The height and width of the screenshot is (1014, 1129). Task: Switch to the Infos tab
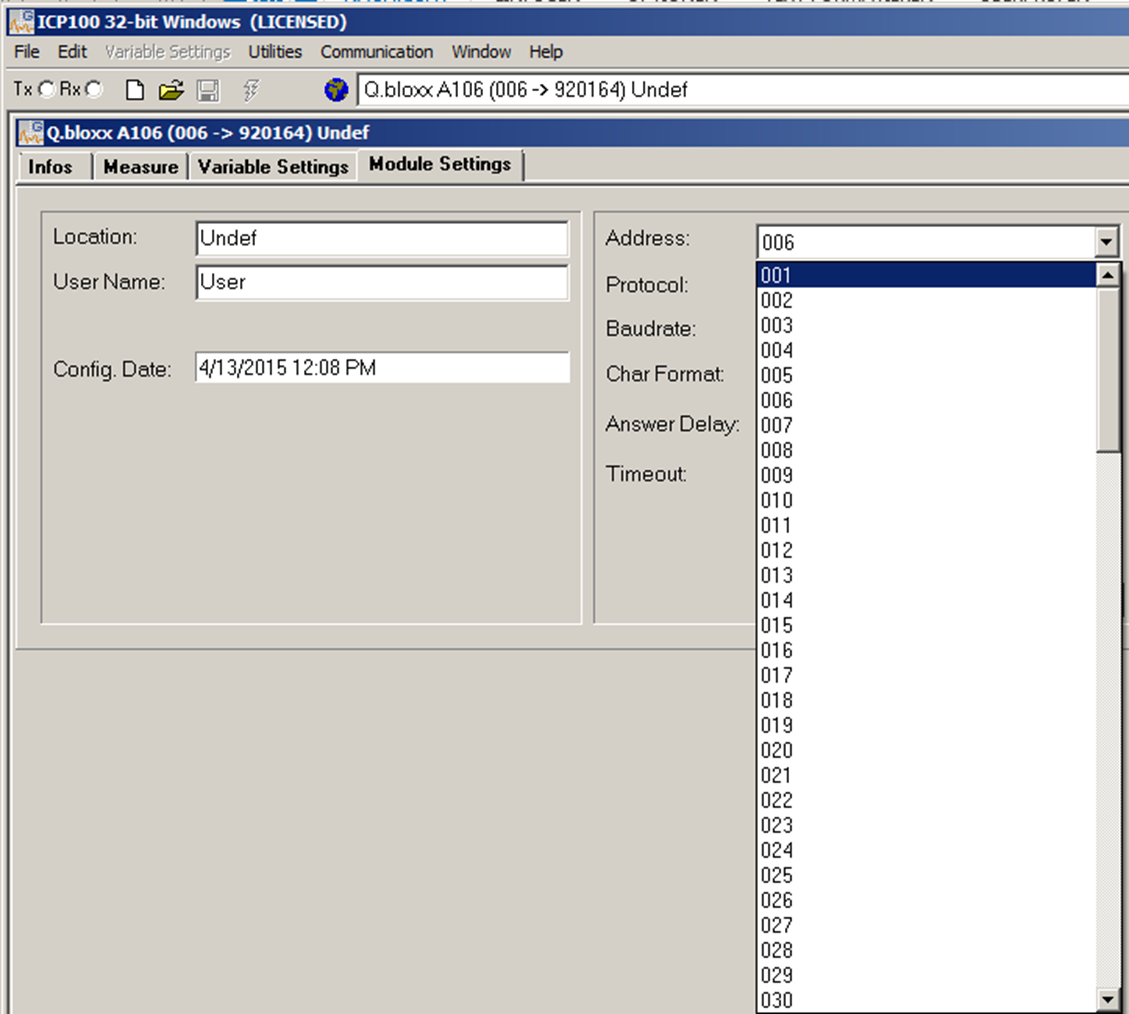pyautogui.click(x=52, y=166)
